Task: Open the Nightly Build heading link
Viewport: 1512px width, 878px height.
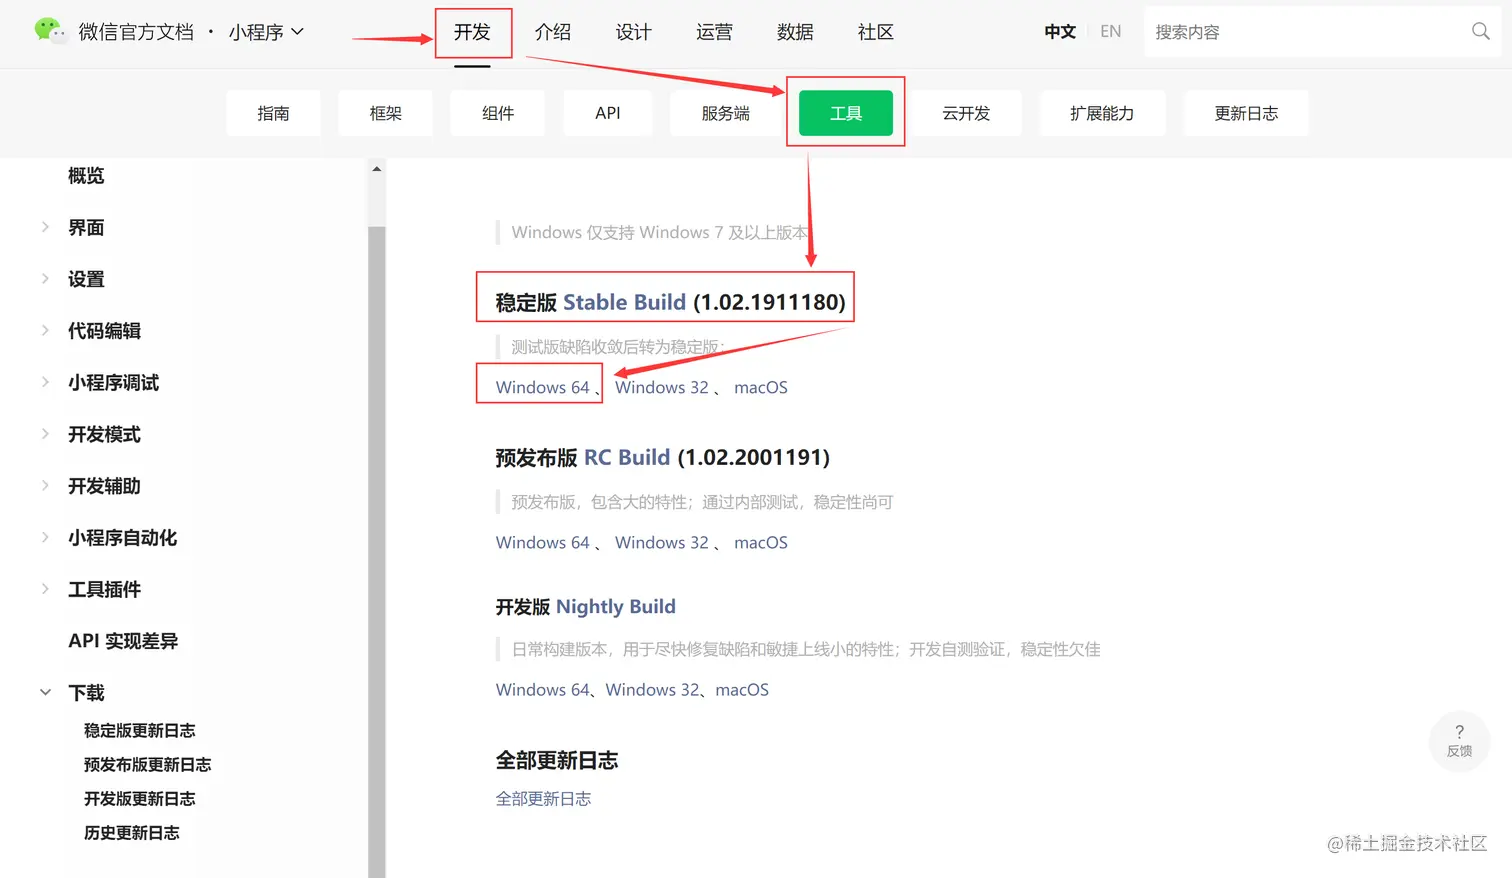Action: (616, 607)
